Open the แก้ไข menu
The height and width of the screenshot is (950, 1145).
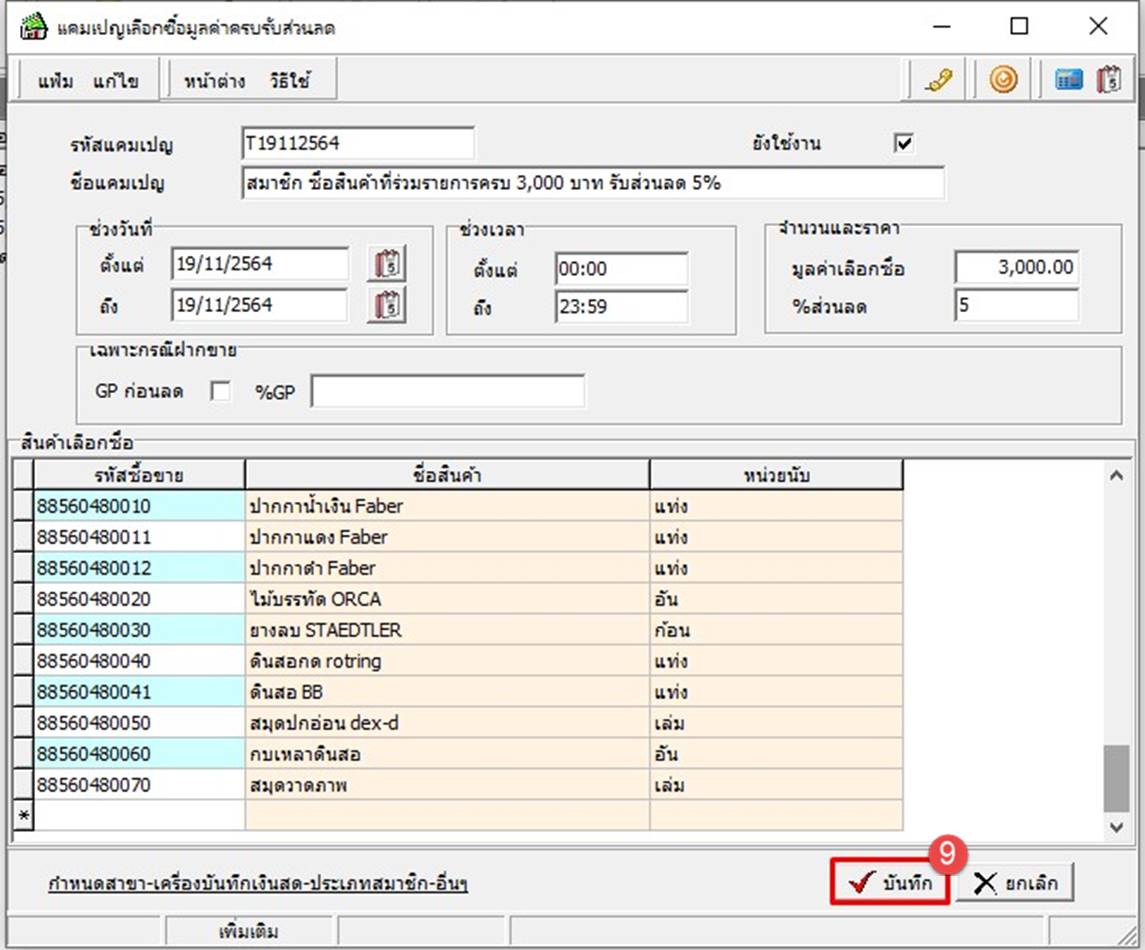(x=116, y=81)
